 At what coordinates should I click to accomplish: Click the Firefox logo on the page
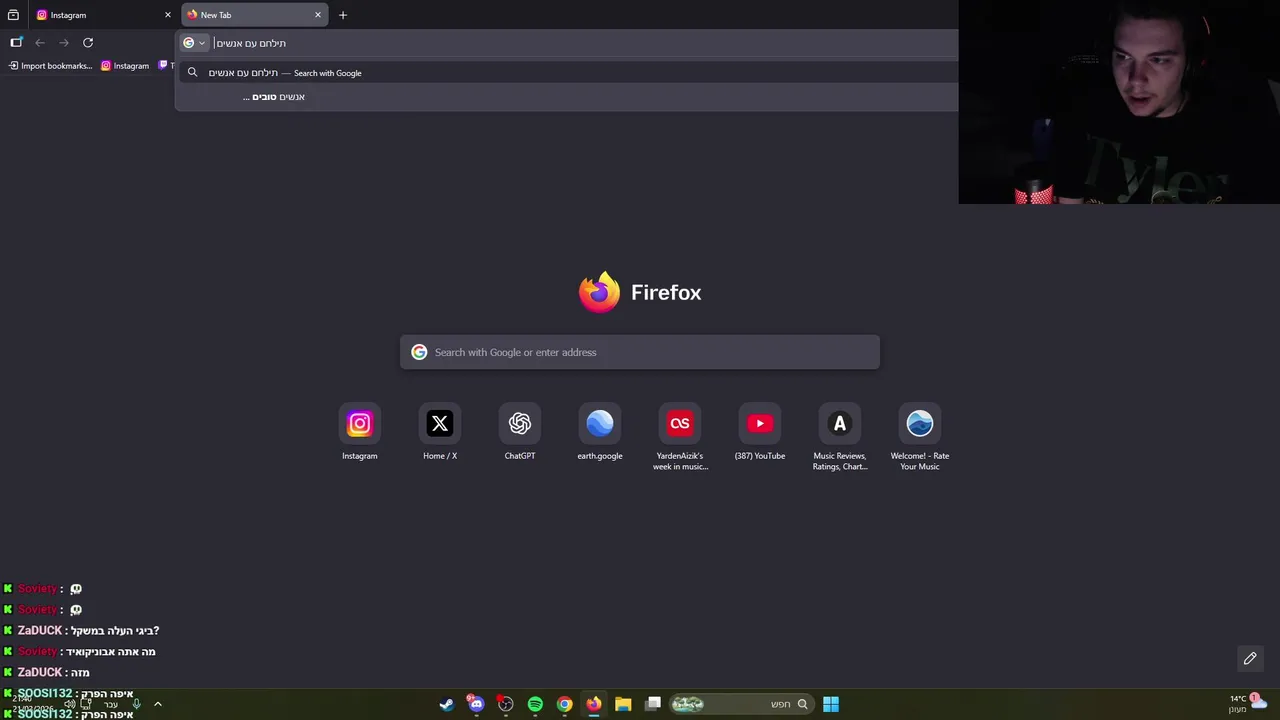(599, 292)
